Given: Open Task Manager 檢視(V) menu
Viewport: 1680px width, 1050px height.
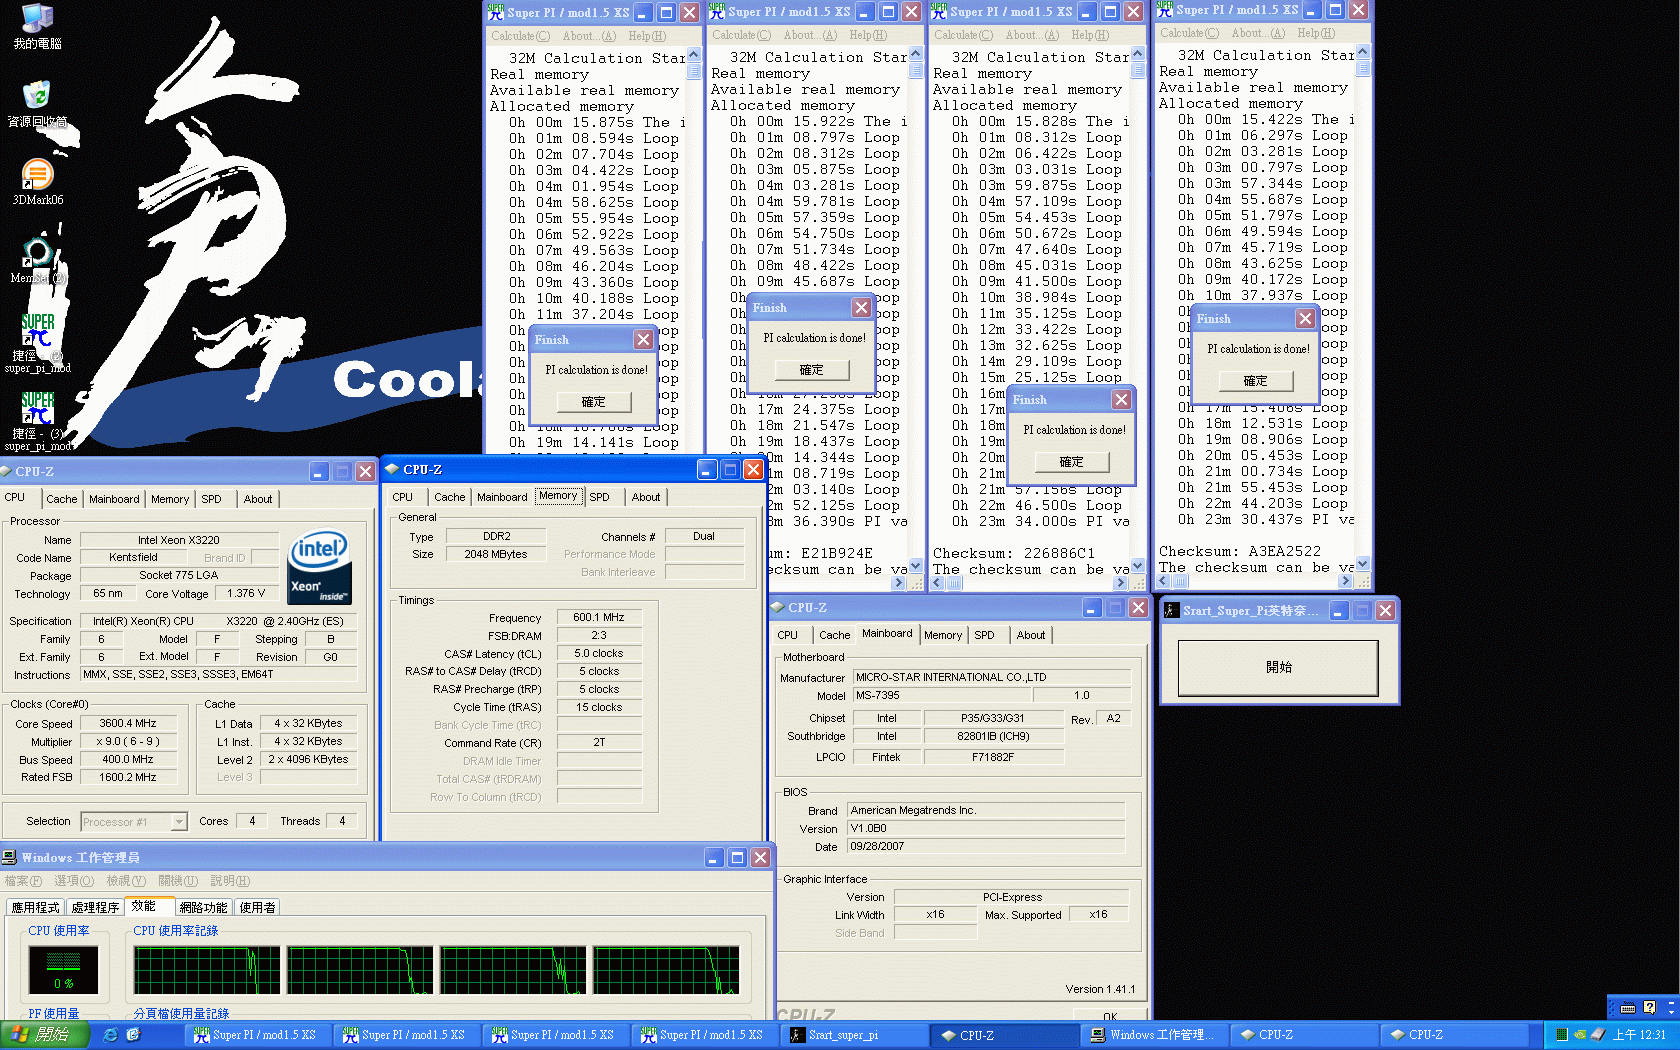Looking at the screenshot, I should 126,881.
